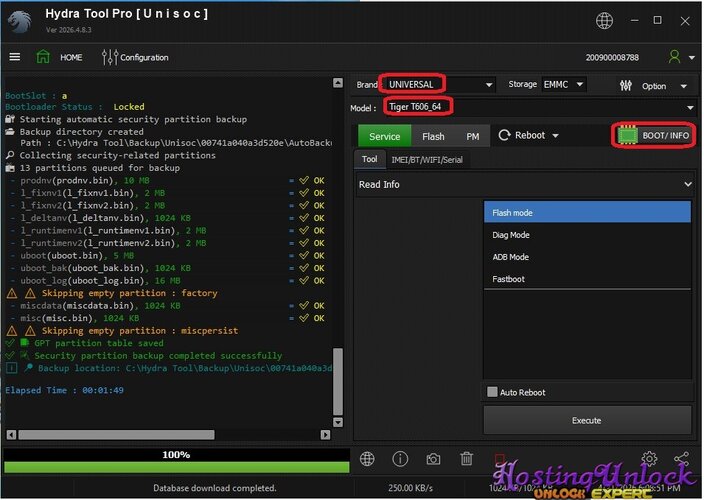This screenshot has height=500, width=704.
Task: Click the '250.00 KB/s' status entry
Action: [x=410, y=487]
